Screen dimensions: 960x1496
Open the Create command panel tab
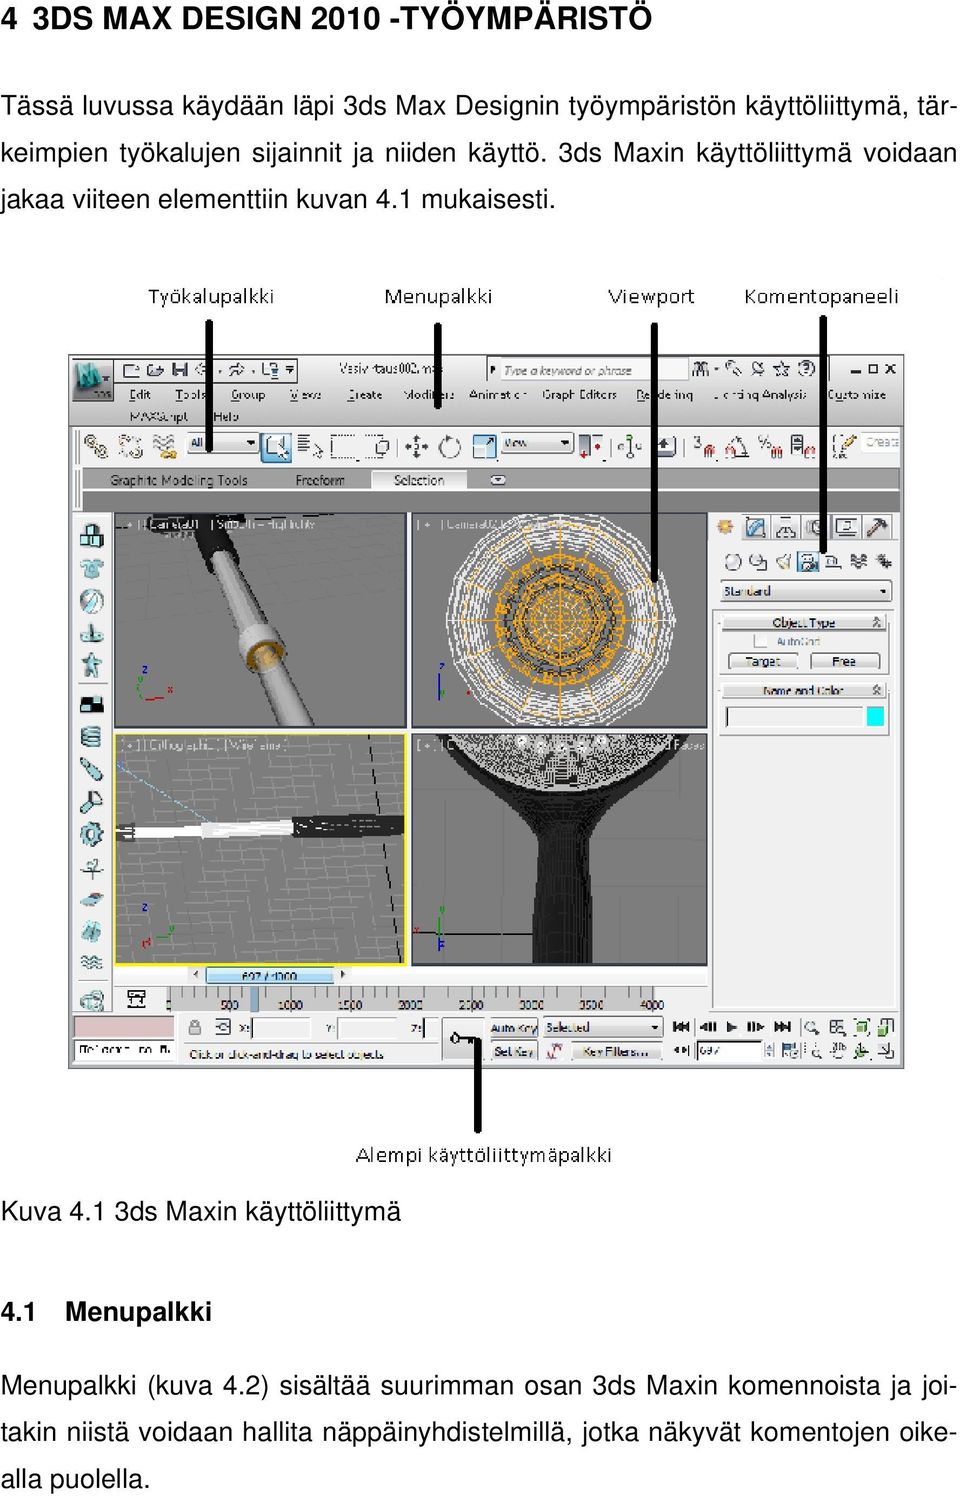(726, 527)
